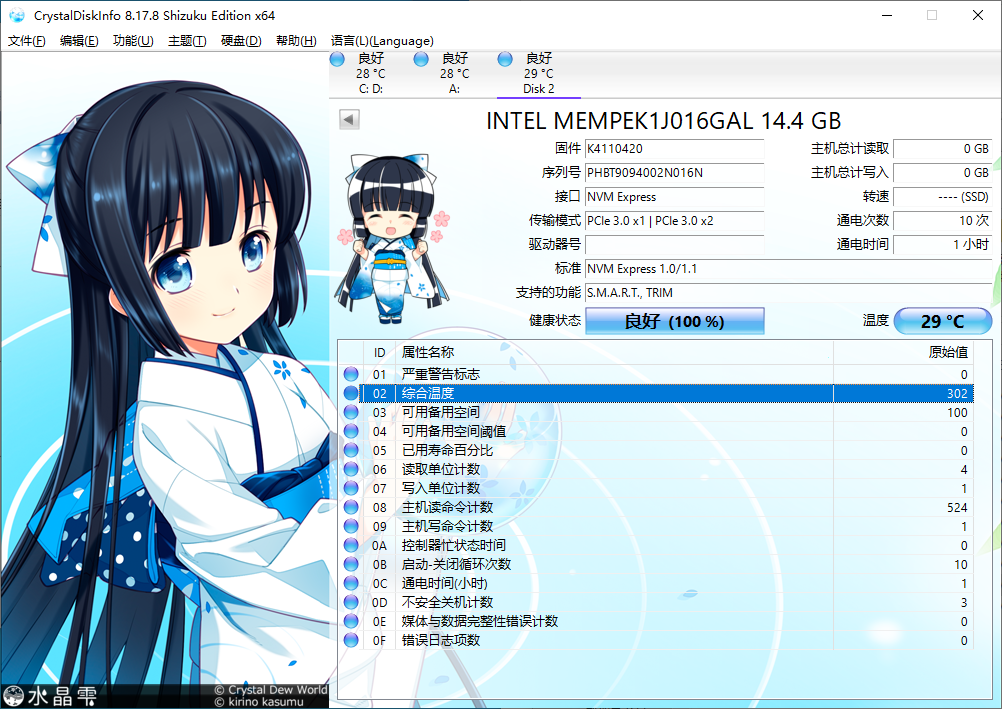Select the 可用备用空间 row with value 100

[656, 412]
